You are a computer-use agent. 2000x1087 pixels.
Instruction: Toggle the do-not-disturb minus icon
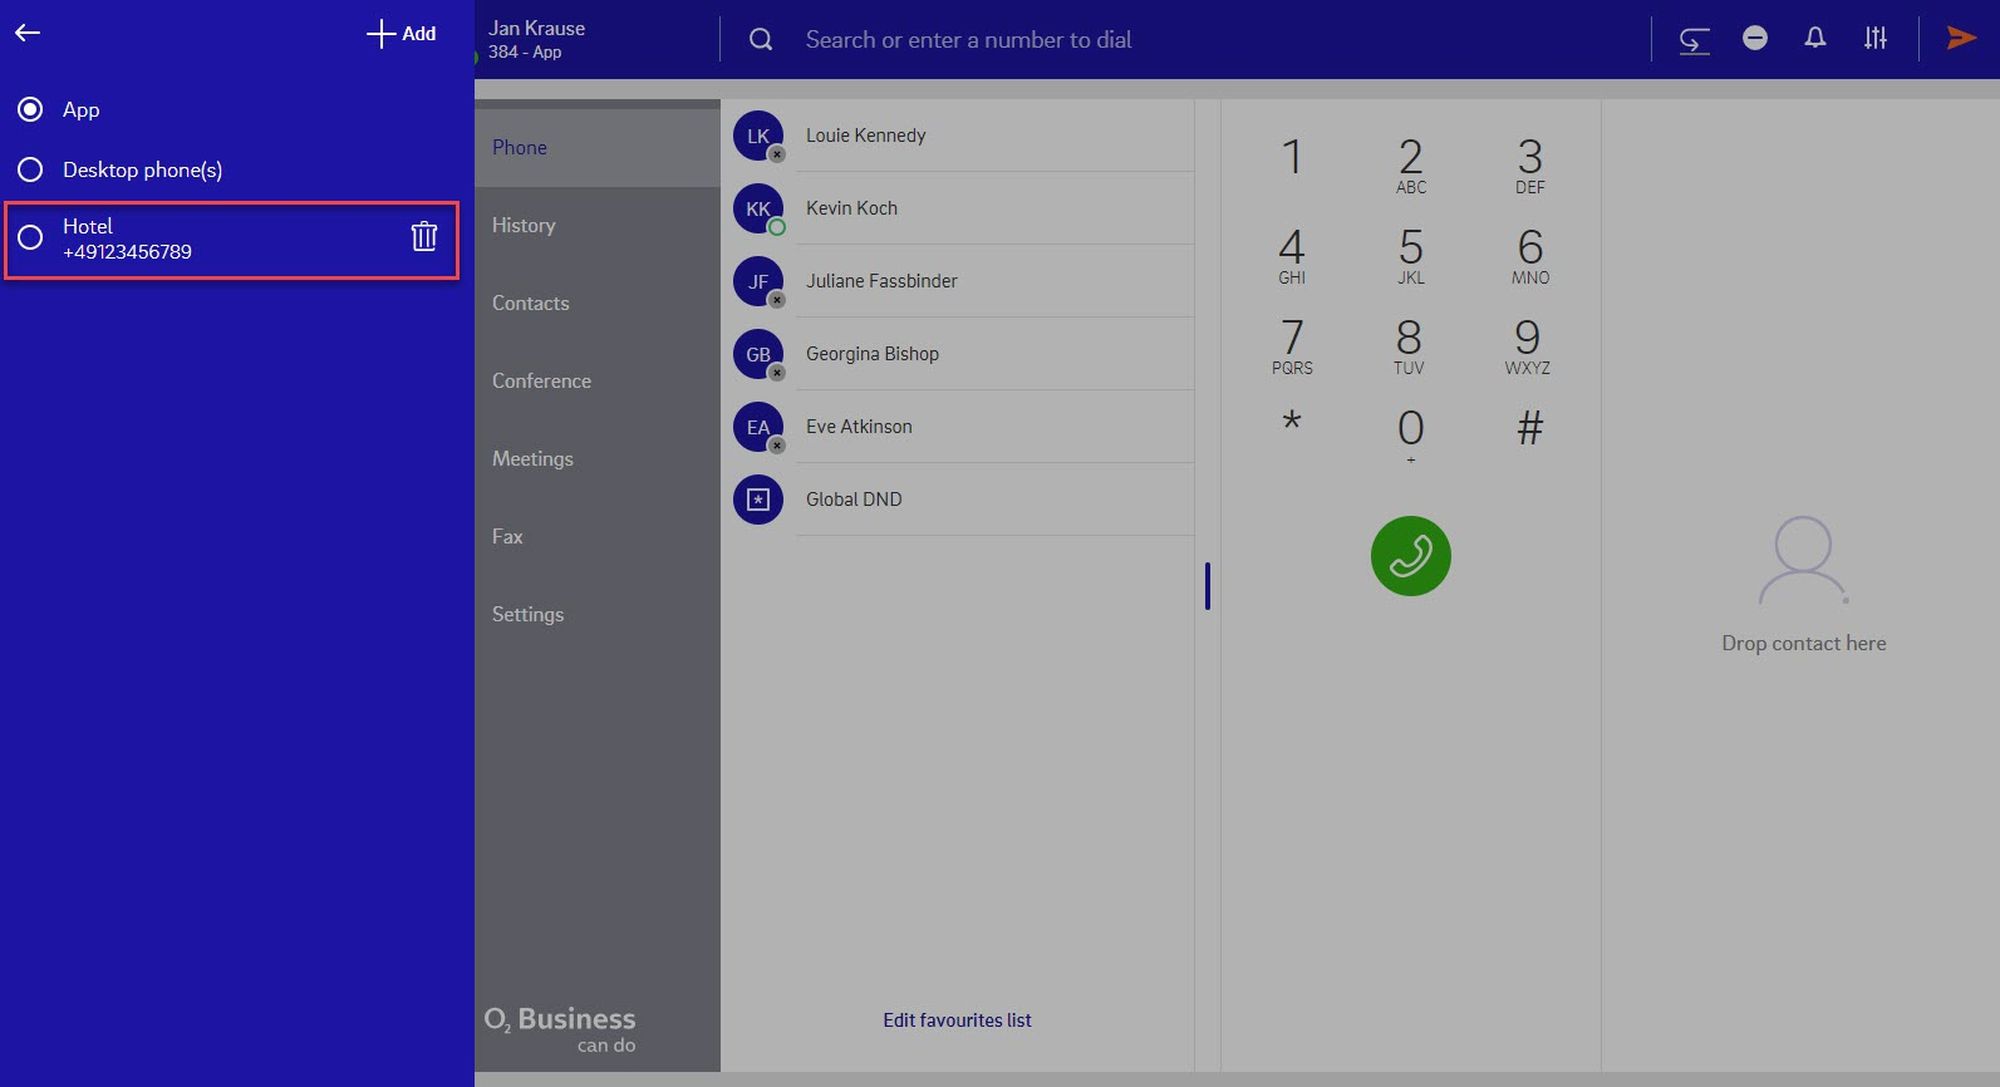pyautogui.click(x=1754, y=38)
